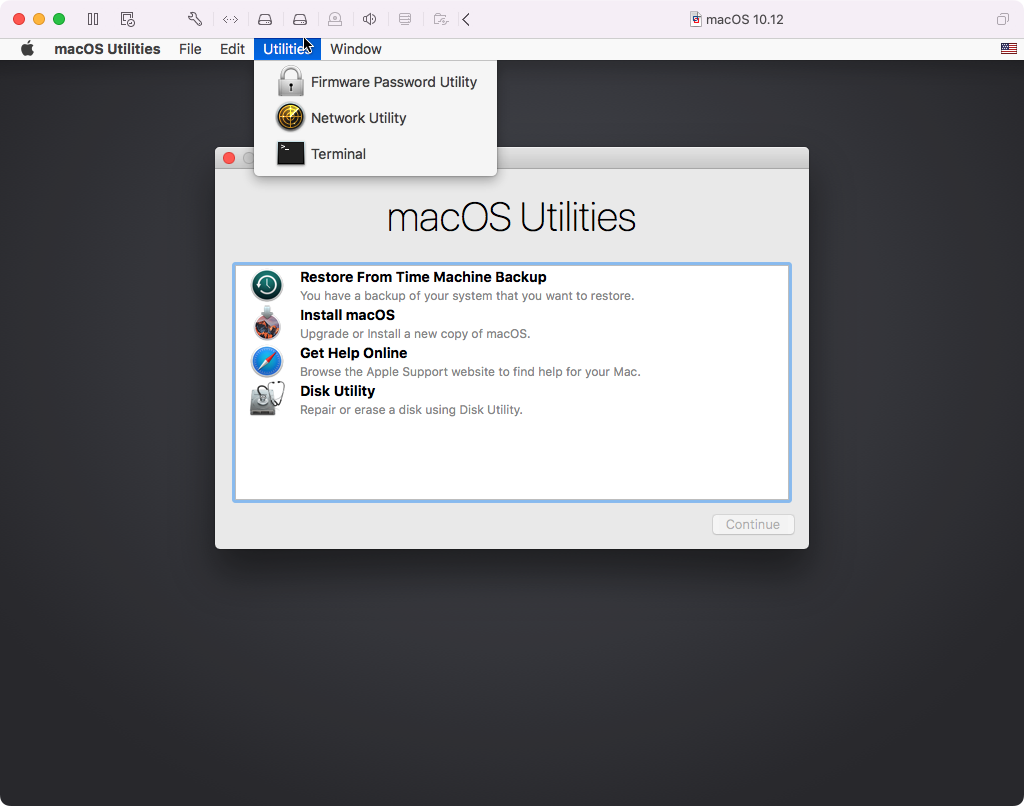This screenshot has width=1024, height=806.
Task: Collapse the toolbar with the chevron arrow
Action: point(466,20)
